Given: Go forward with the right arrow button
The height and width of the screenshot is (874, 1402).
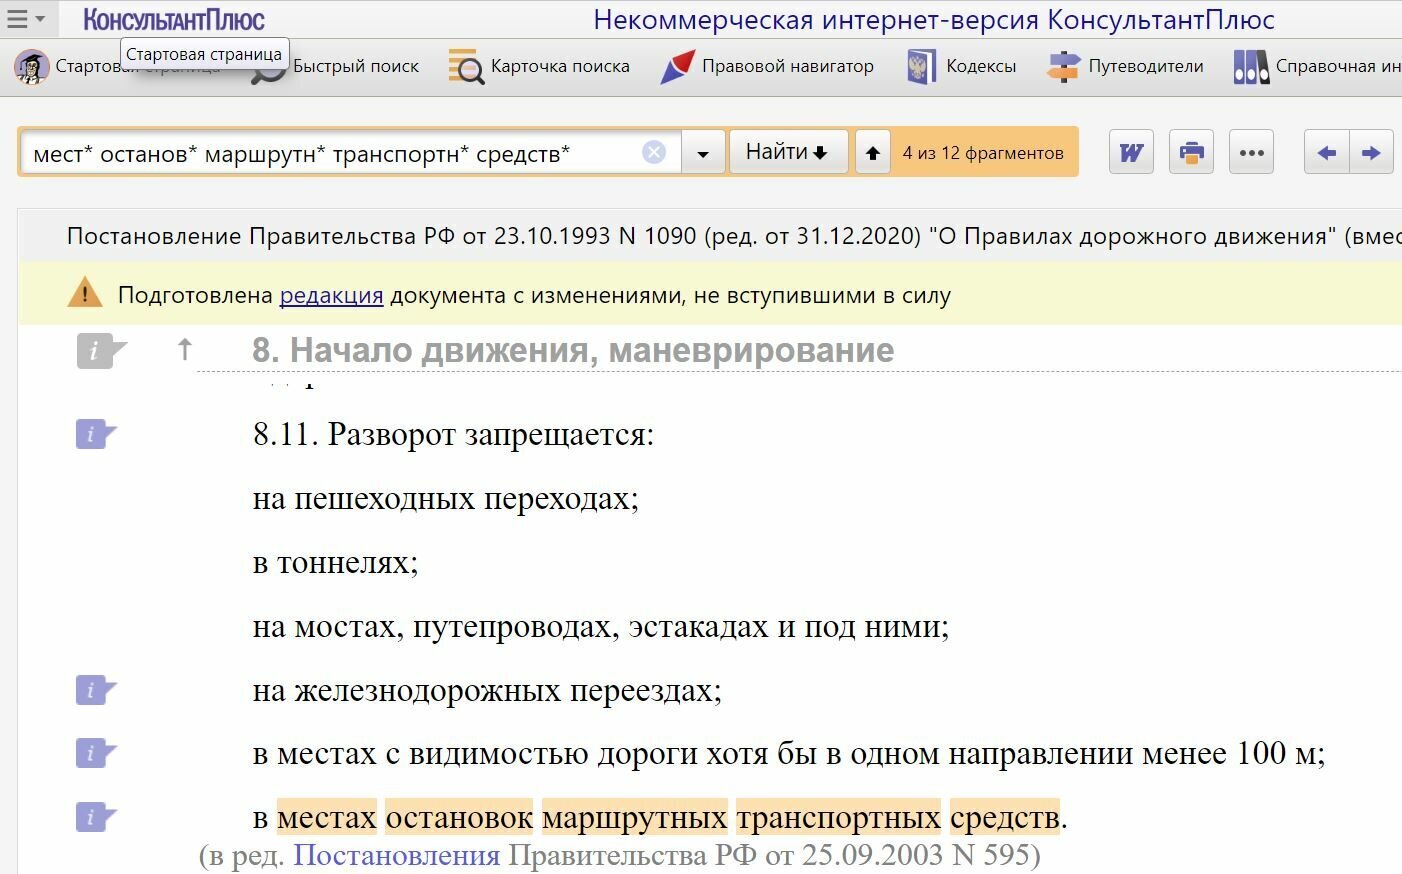Looking at the screenshot, I should point(1371,153).
